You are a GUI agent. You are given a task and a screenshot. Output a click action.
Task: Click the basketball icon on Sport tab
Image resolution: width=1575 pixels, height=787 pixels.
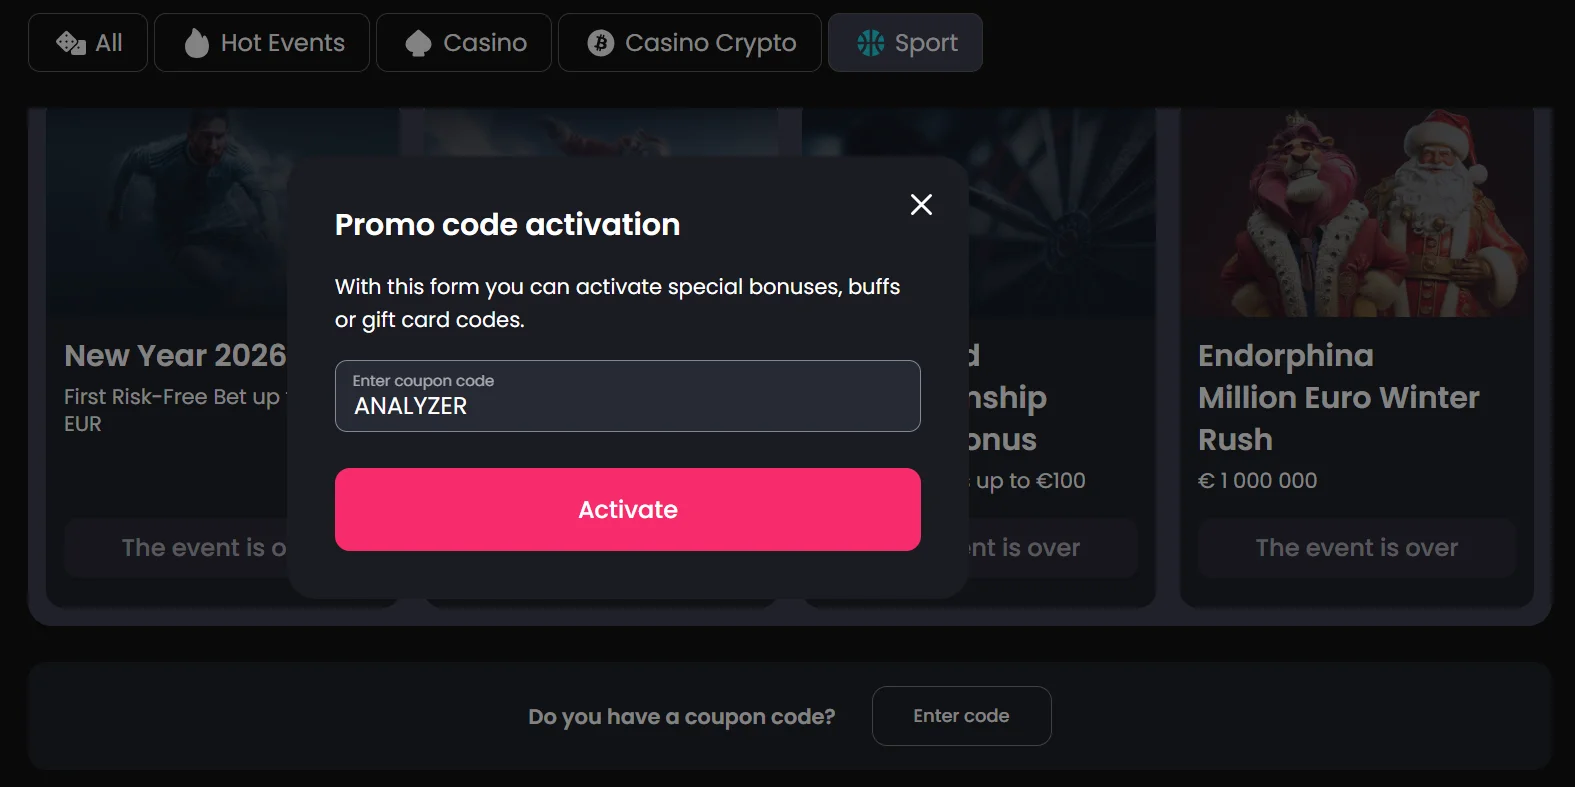[871, 43]
